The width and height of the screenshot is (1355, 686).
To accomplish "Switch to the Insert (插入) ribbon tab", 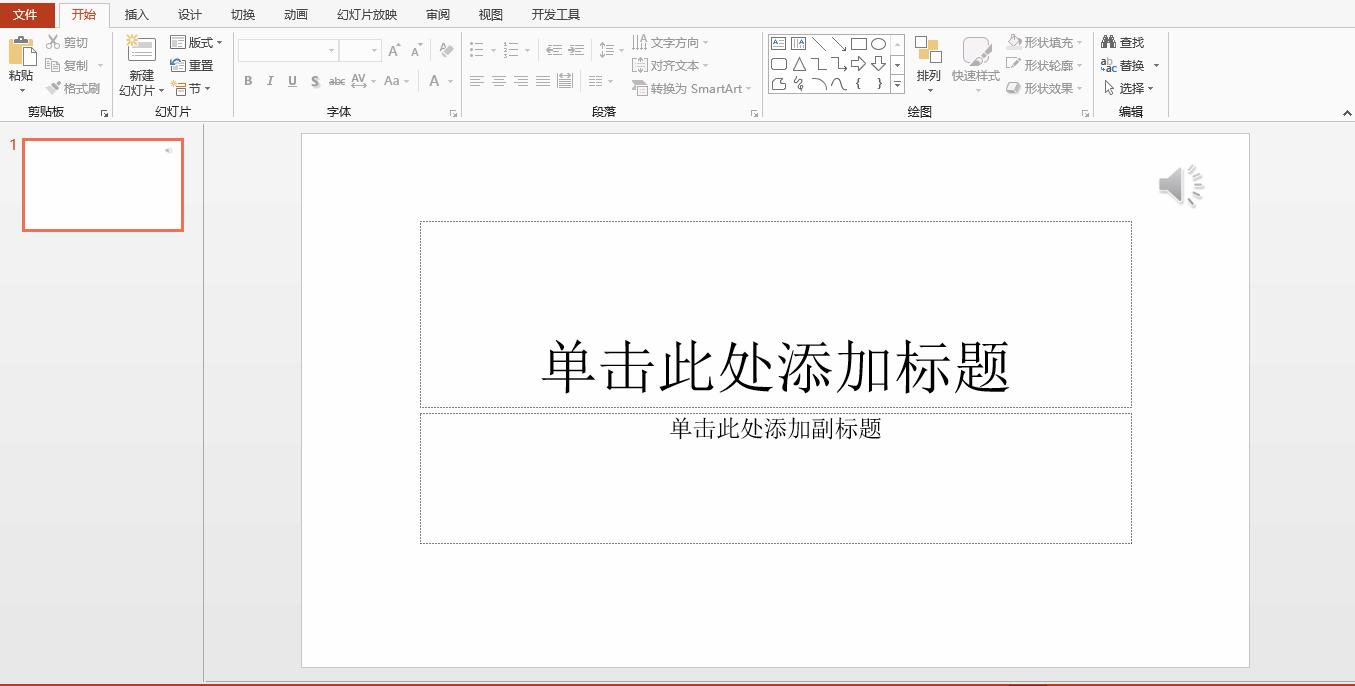I will pyautogui.click(x=136, y=14).
